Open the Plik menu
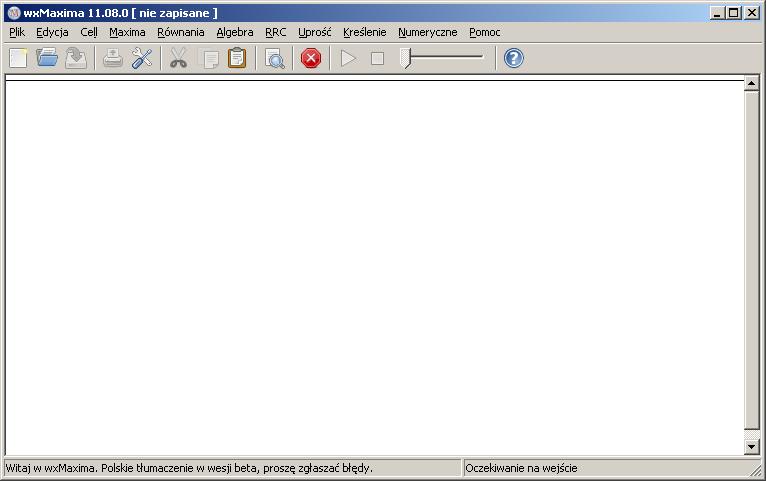Image resolution: width=766 pixels, height=481 pixels. pos(17,32)
